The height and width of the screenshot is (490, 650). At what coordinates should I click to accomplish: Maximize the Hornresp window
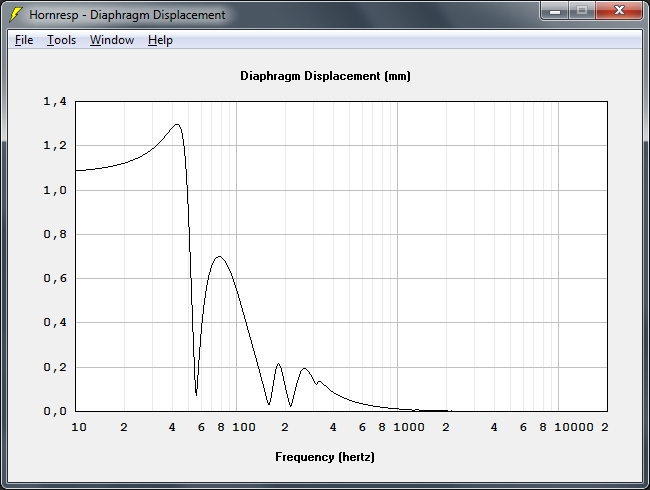point(582,11)
